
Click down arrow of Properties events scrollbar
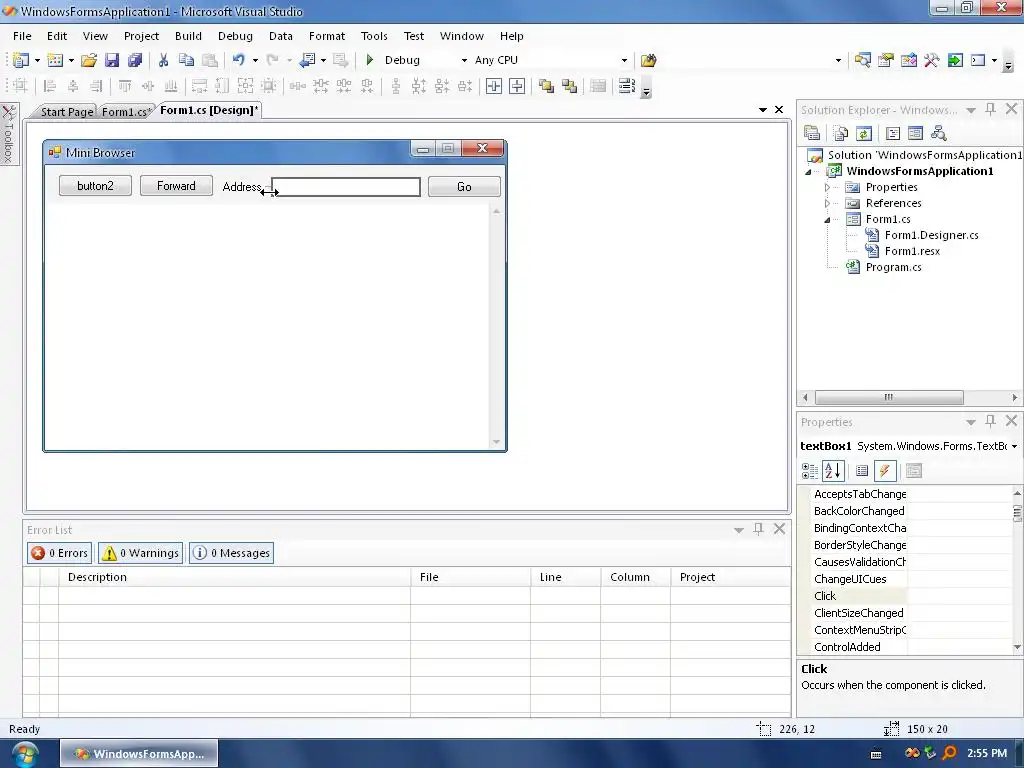(x=1017, y=647)
